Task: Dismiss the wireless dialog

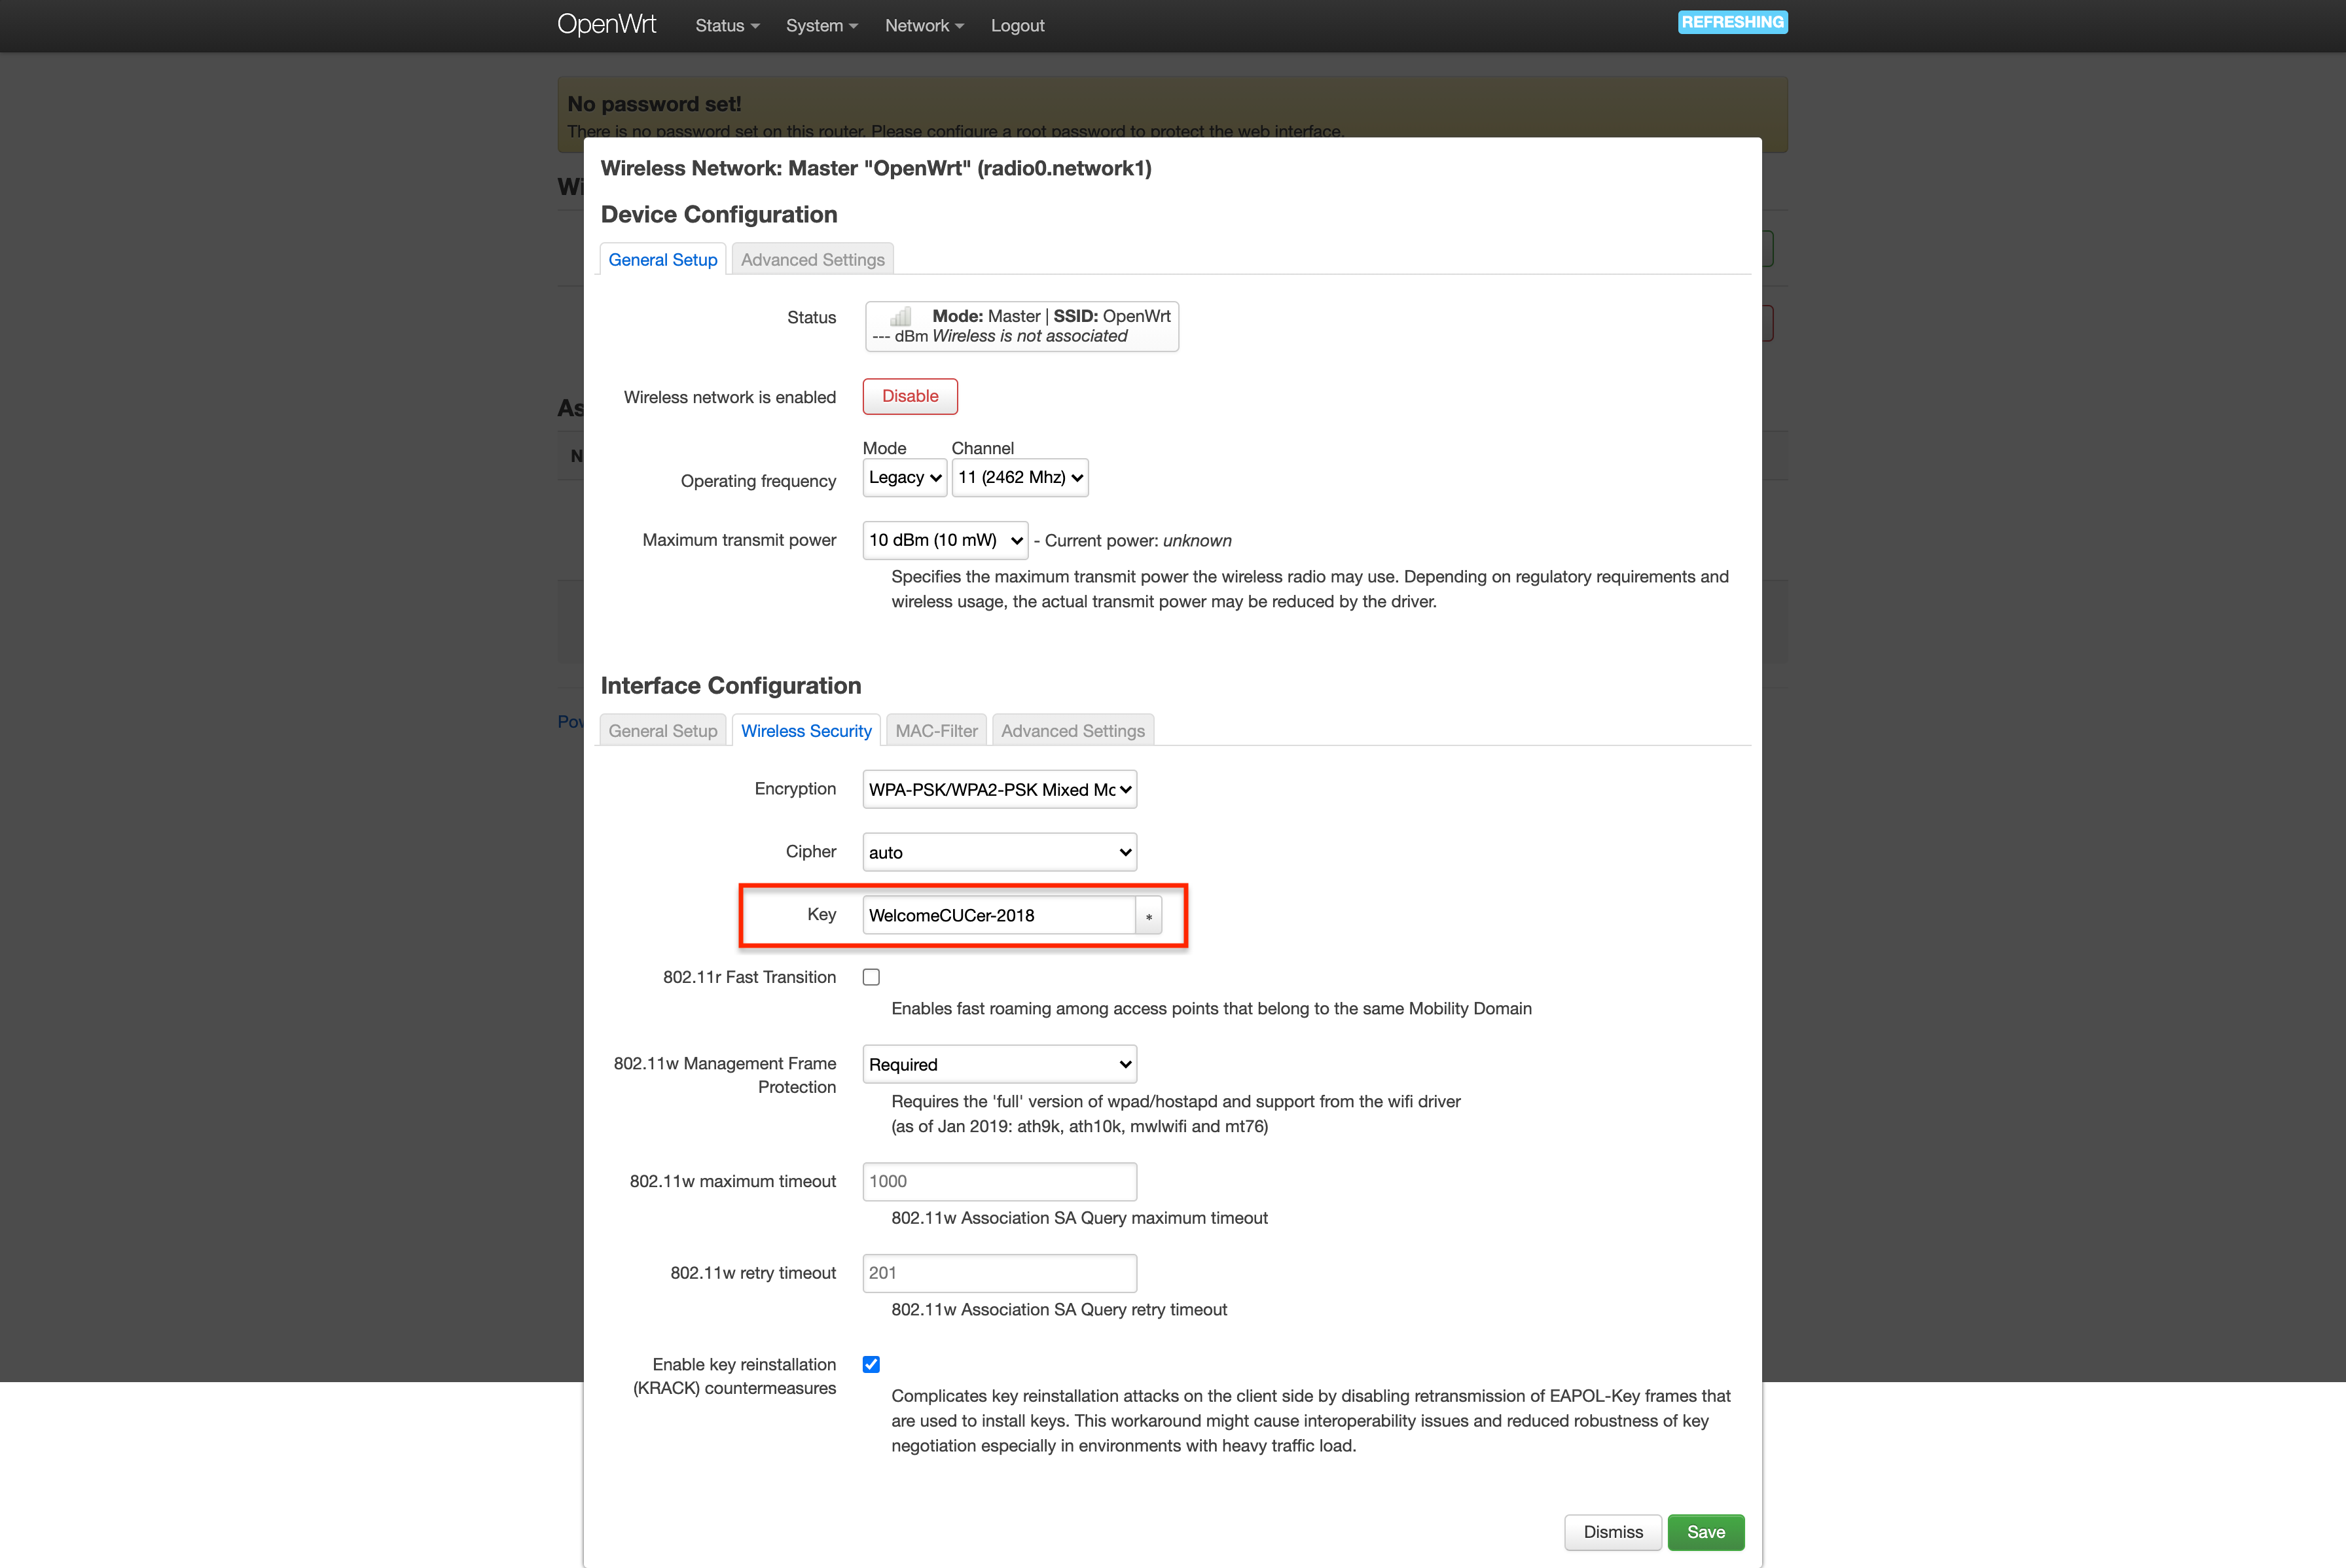Action: pyautogui.click(x=1612, y=1532)
